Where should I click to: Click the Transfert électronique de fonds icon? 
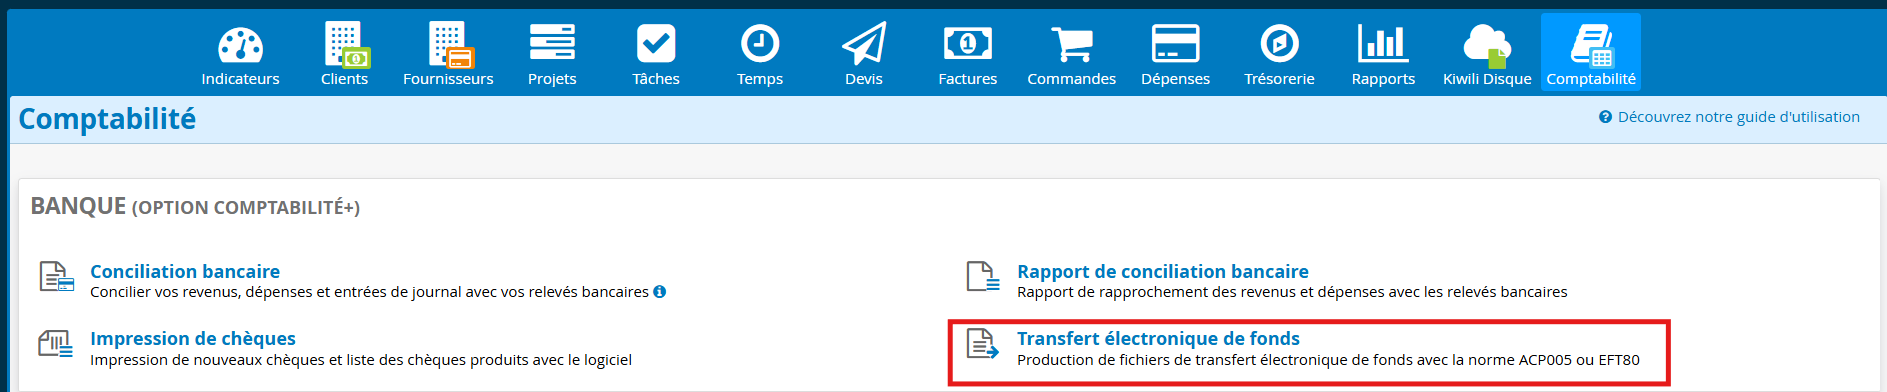coord(983,344)
